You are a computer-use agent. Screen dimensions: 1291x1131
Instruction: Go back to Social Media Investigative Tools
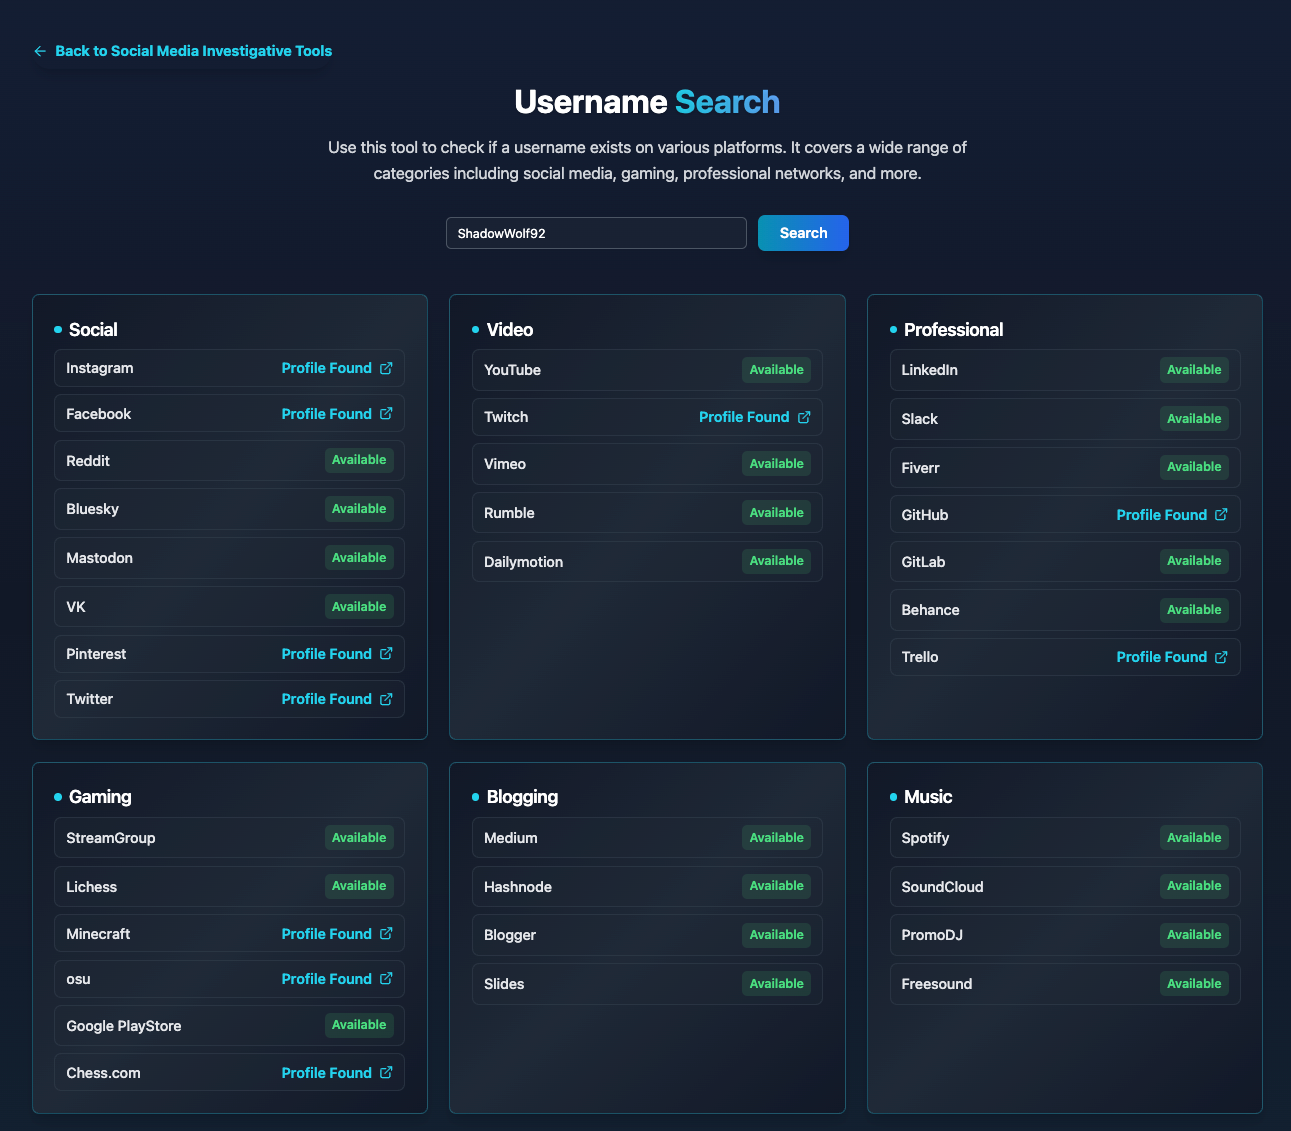(x=193, y=51)
